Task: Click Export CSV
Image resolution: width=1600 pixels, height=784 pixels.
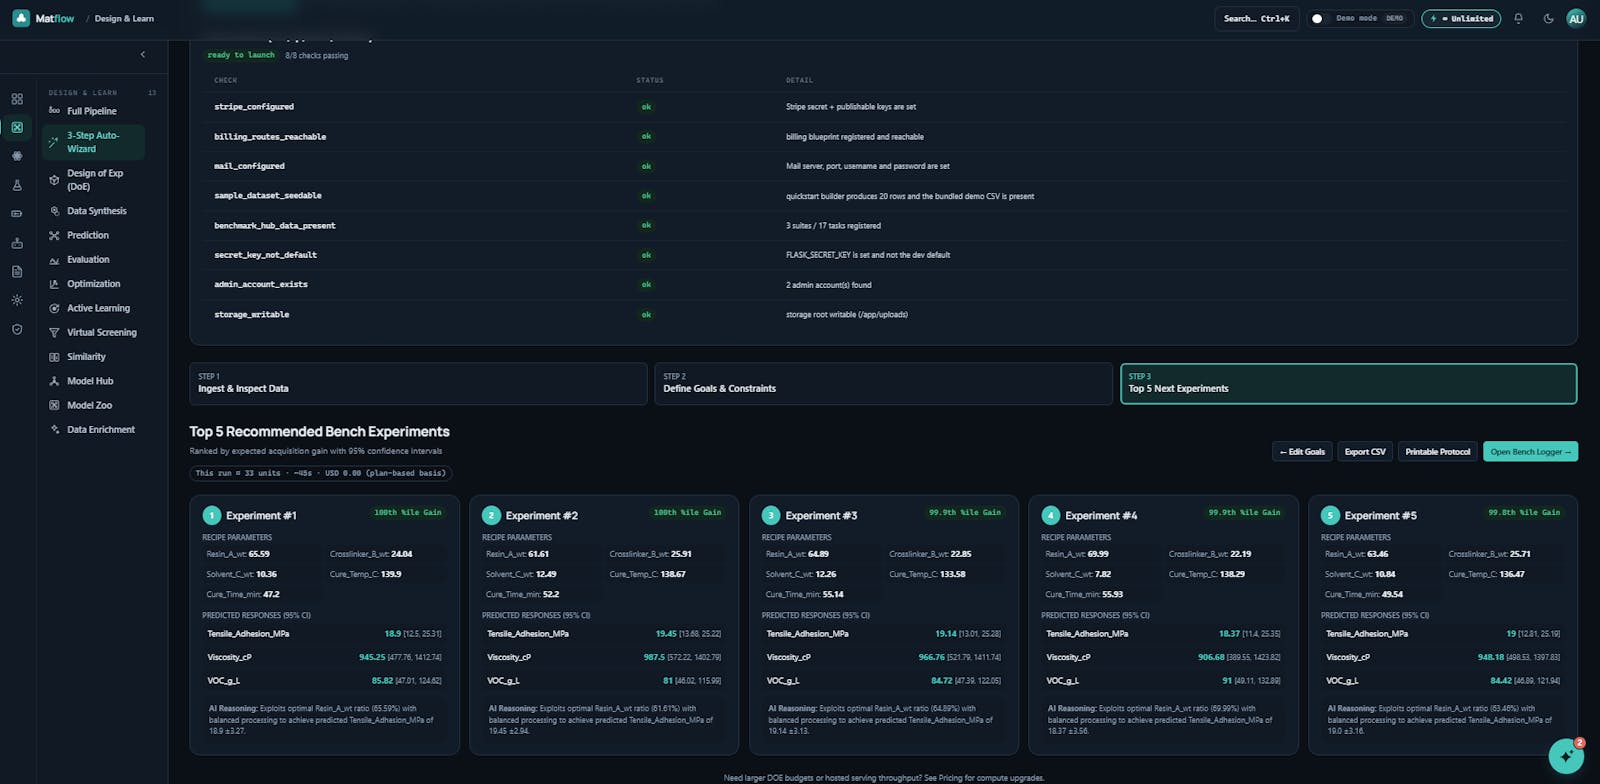Action: pos(1365,452)
